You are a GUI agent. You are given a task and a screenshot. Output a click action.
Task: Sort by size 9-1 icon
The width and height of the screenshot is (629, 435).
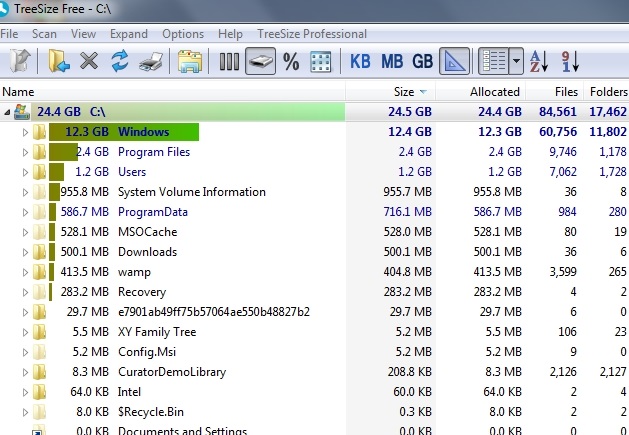point(570,61)
